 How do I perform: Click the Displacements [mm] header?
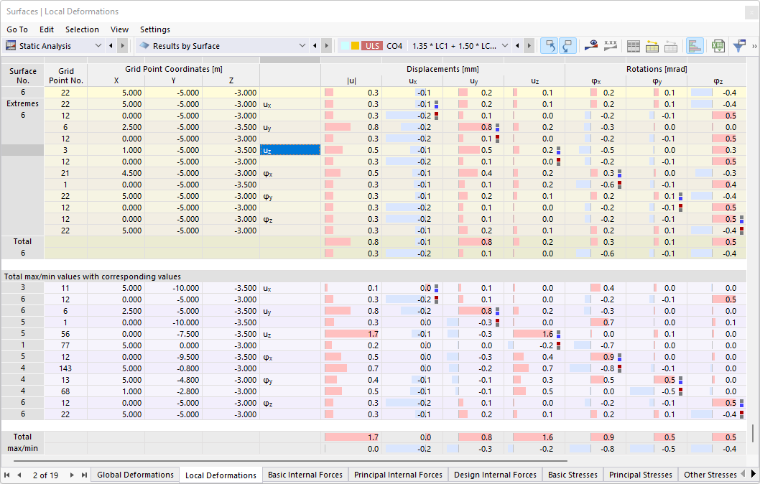(x=443, y=69)
